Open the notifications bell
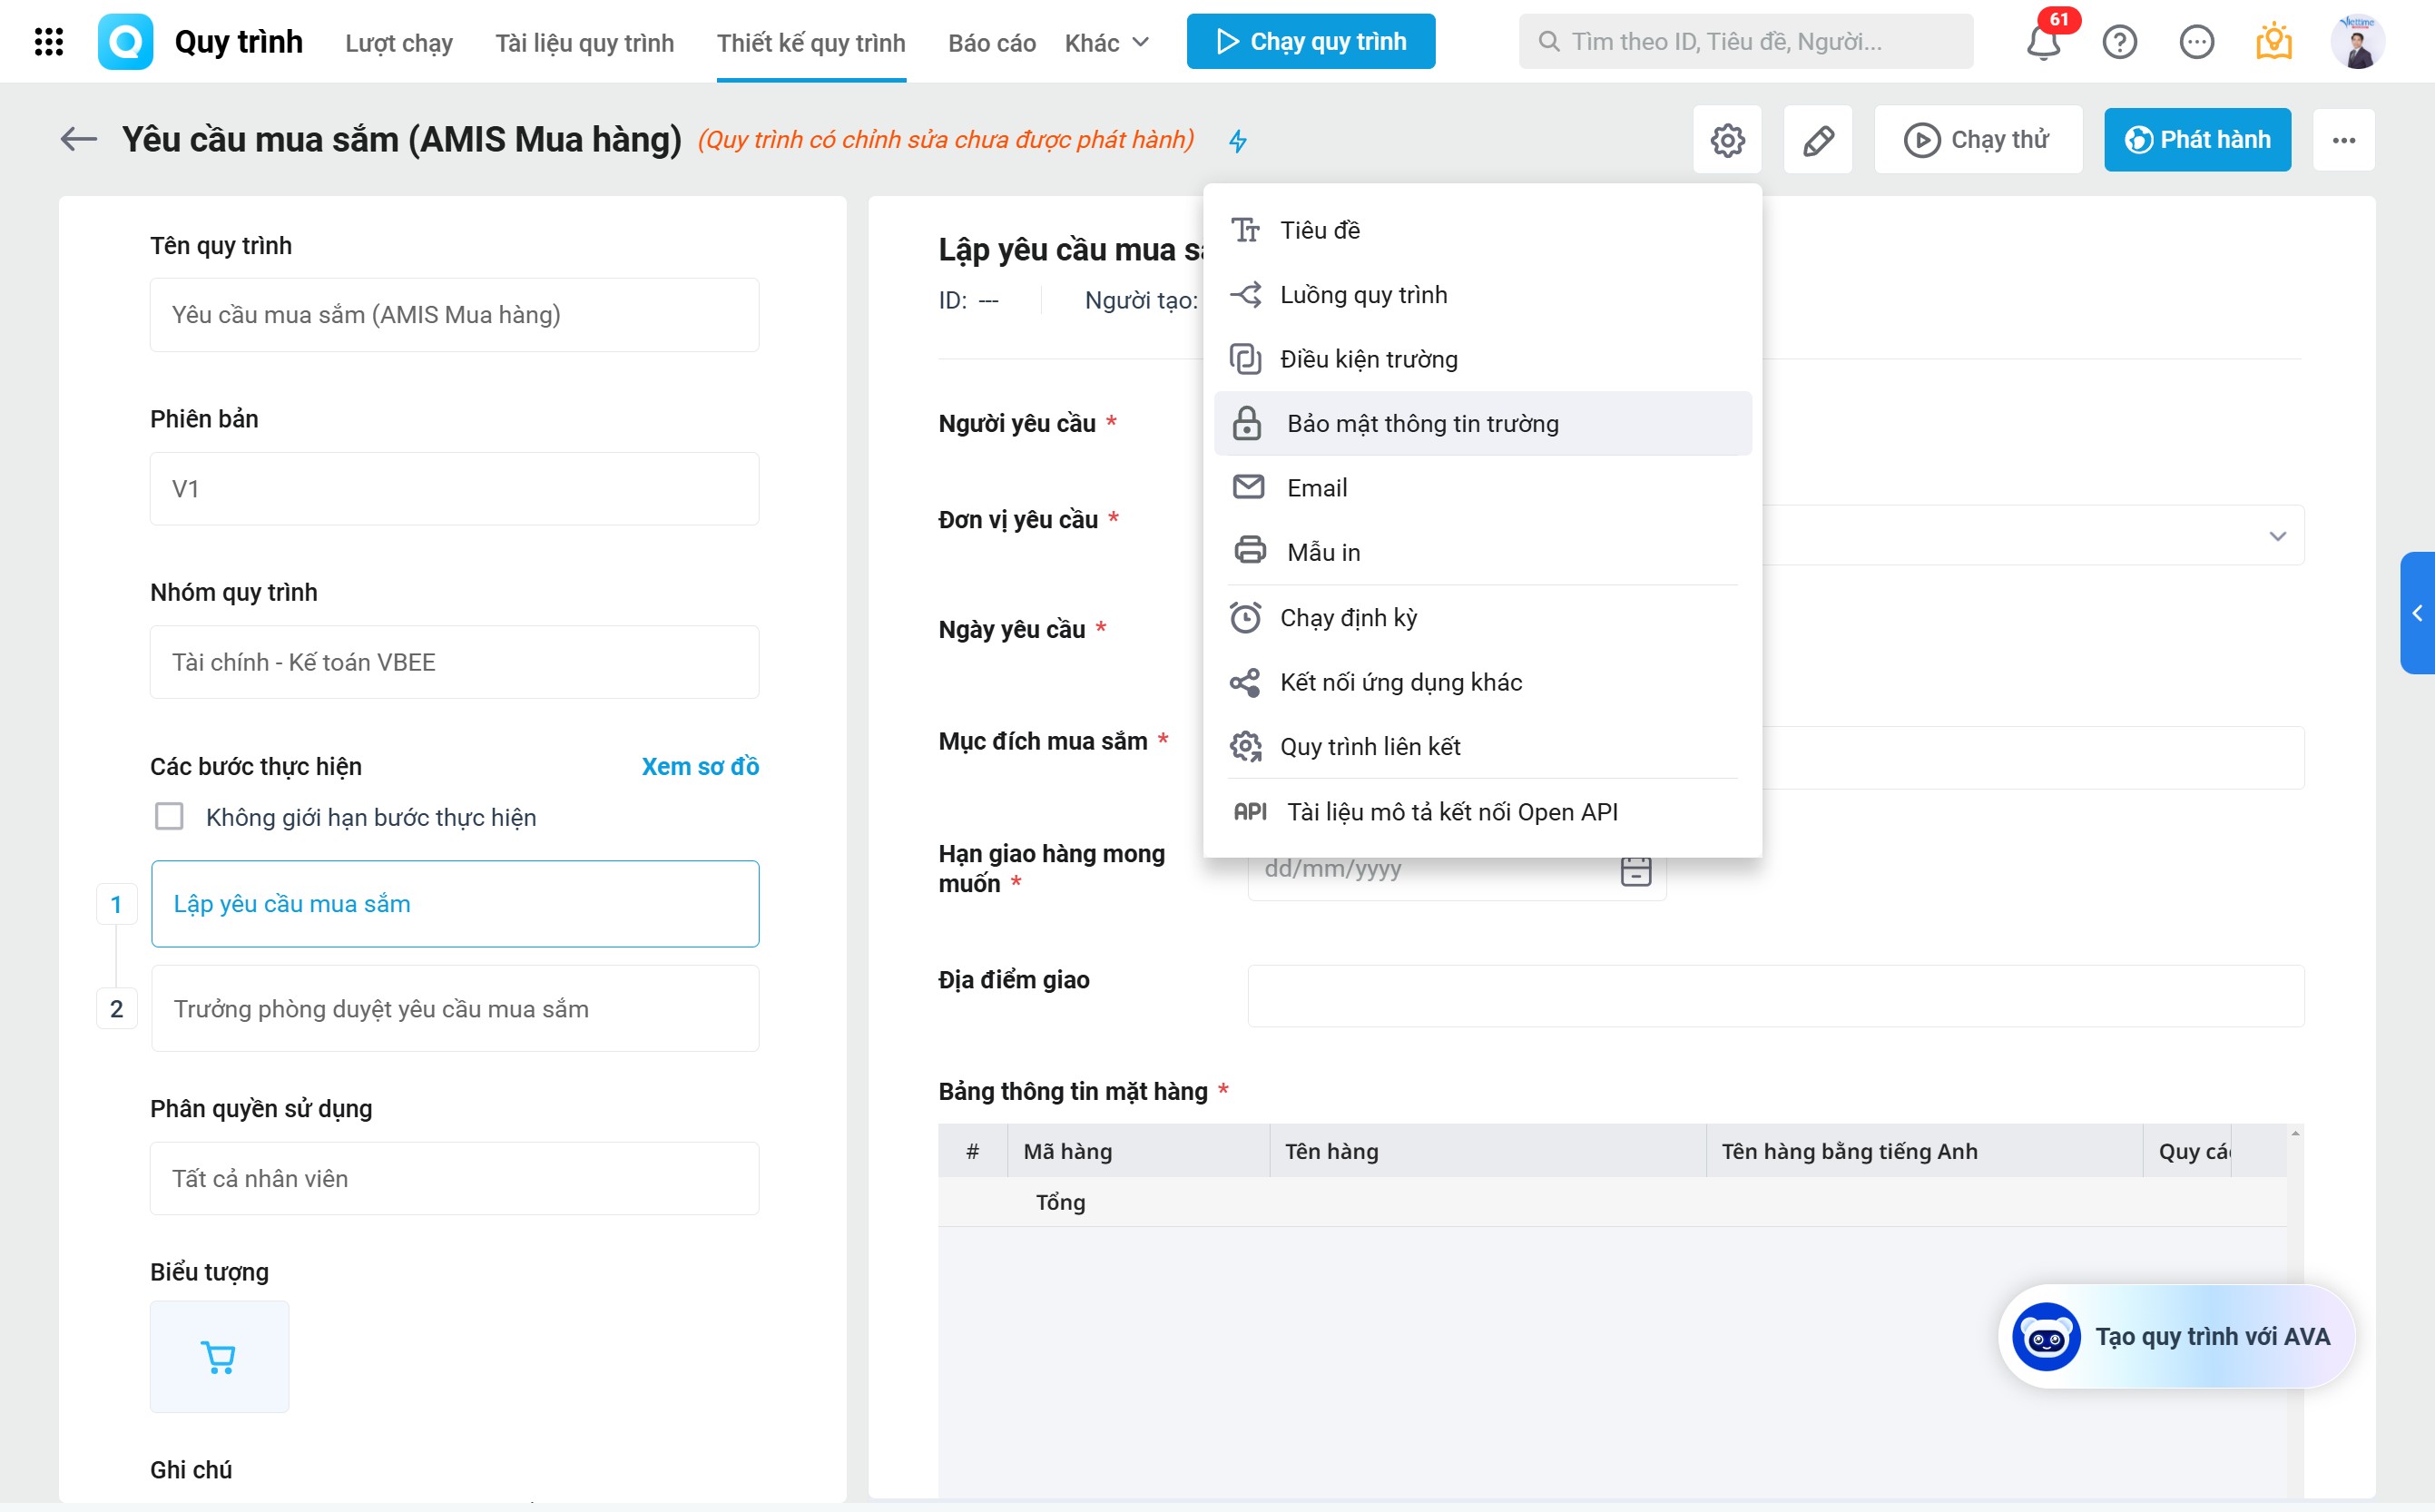Image resolution: width=2435 pixels, height=1512 pixels. coord(2043,42)
